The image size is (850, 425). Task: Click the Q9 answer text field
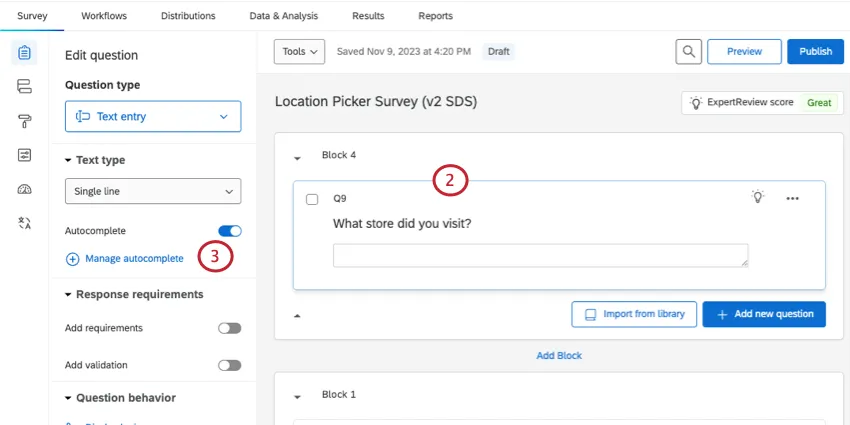coord(540,256)
